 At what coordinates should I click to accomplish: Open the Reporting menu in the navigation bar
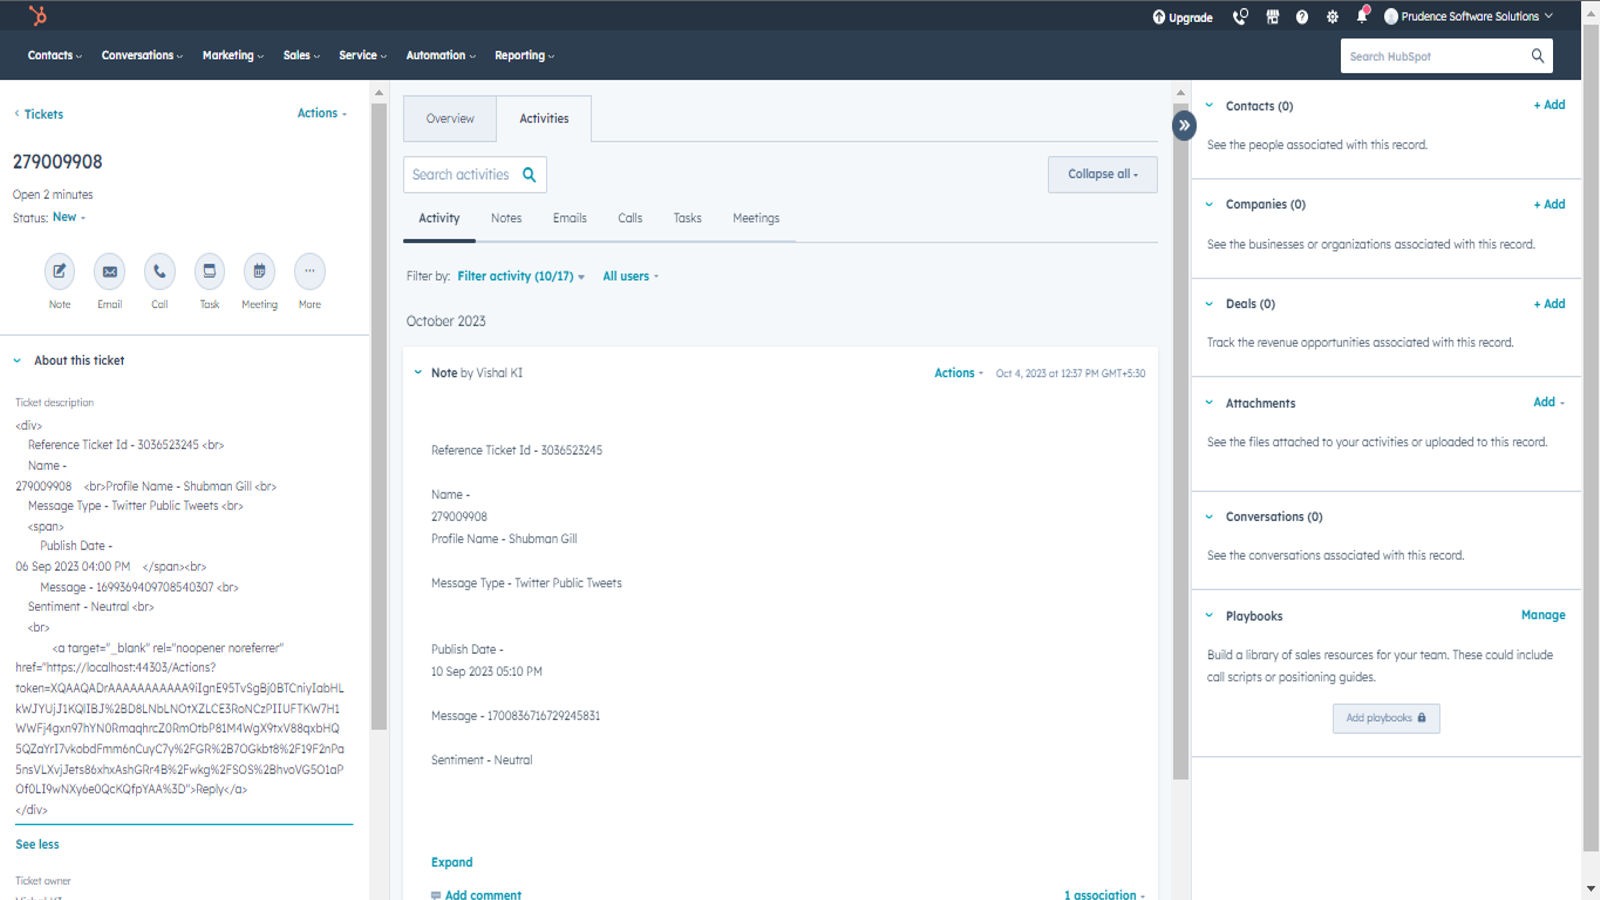(x=523, y=55)
